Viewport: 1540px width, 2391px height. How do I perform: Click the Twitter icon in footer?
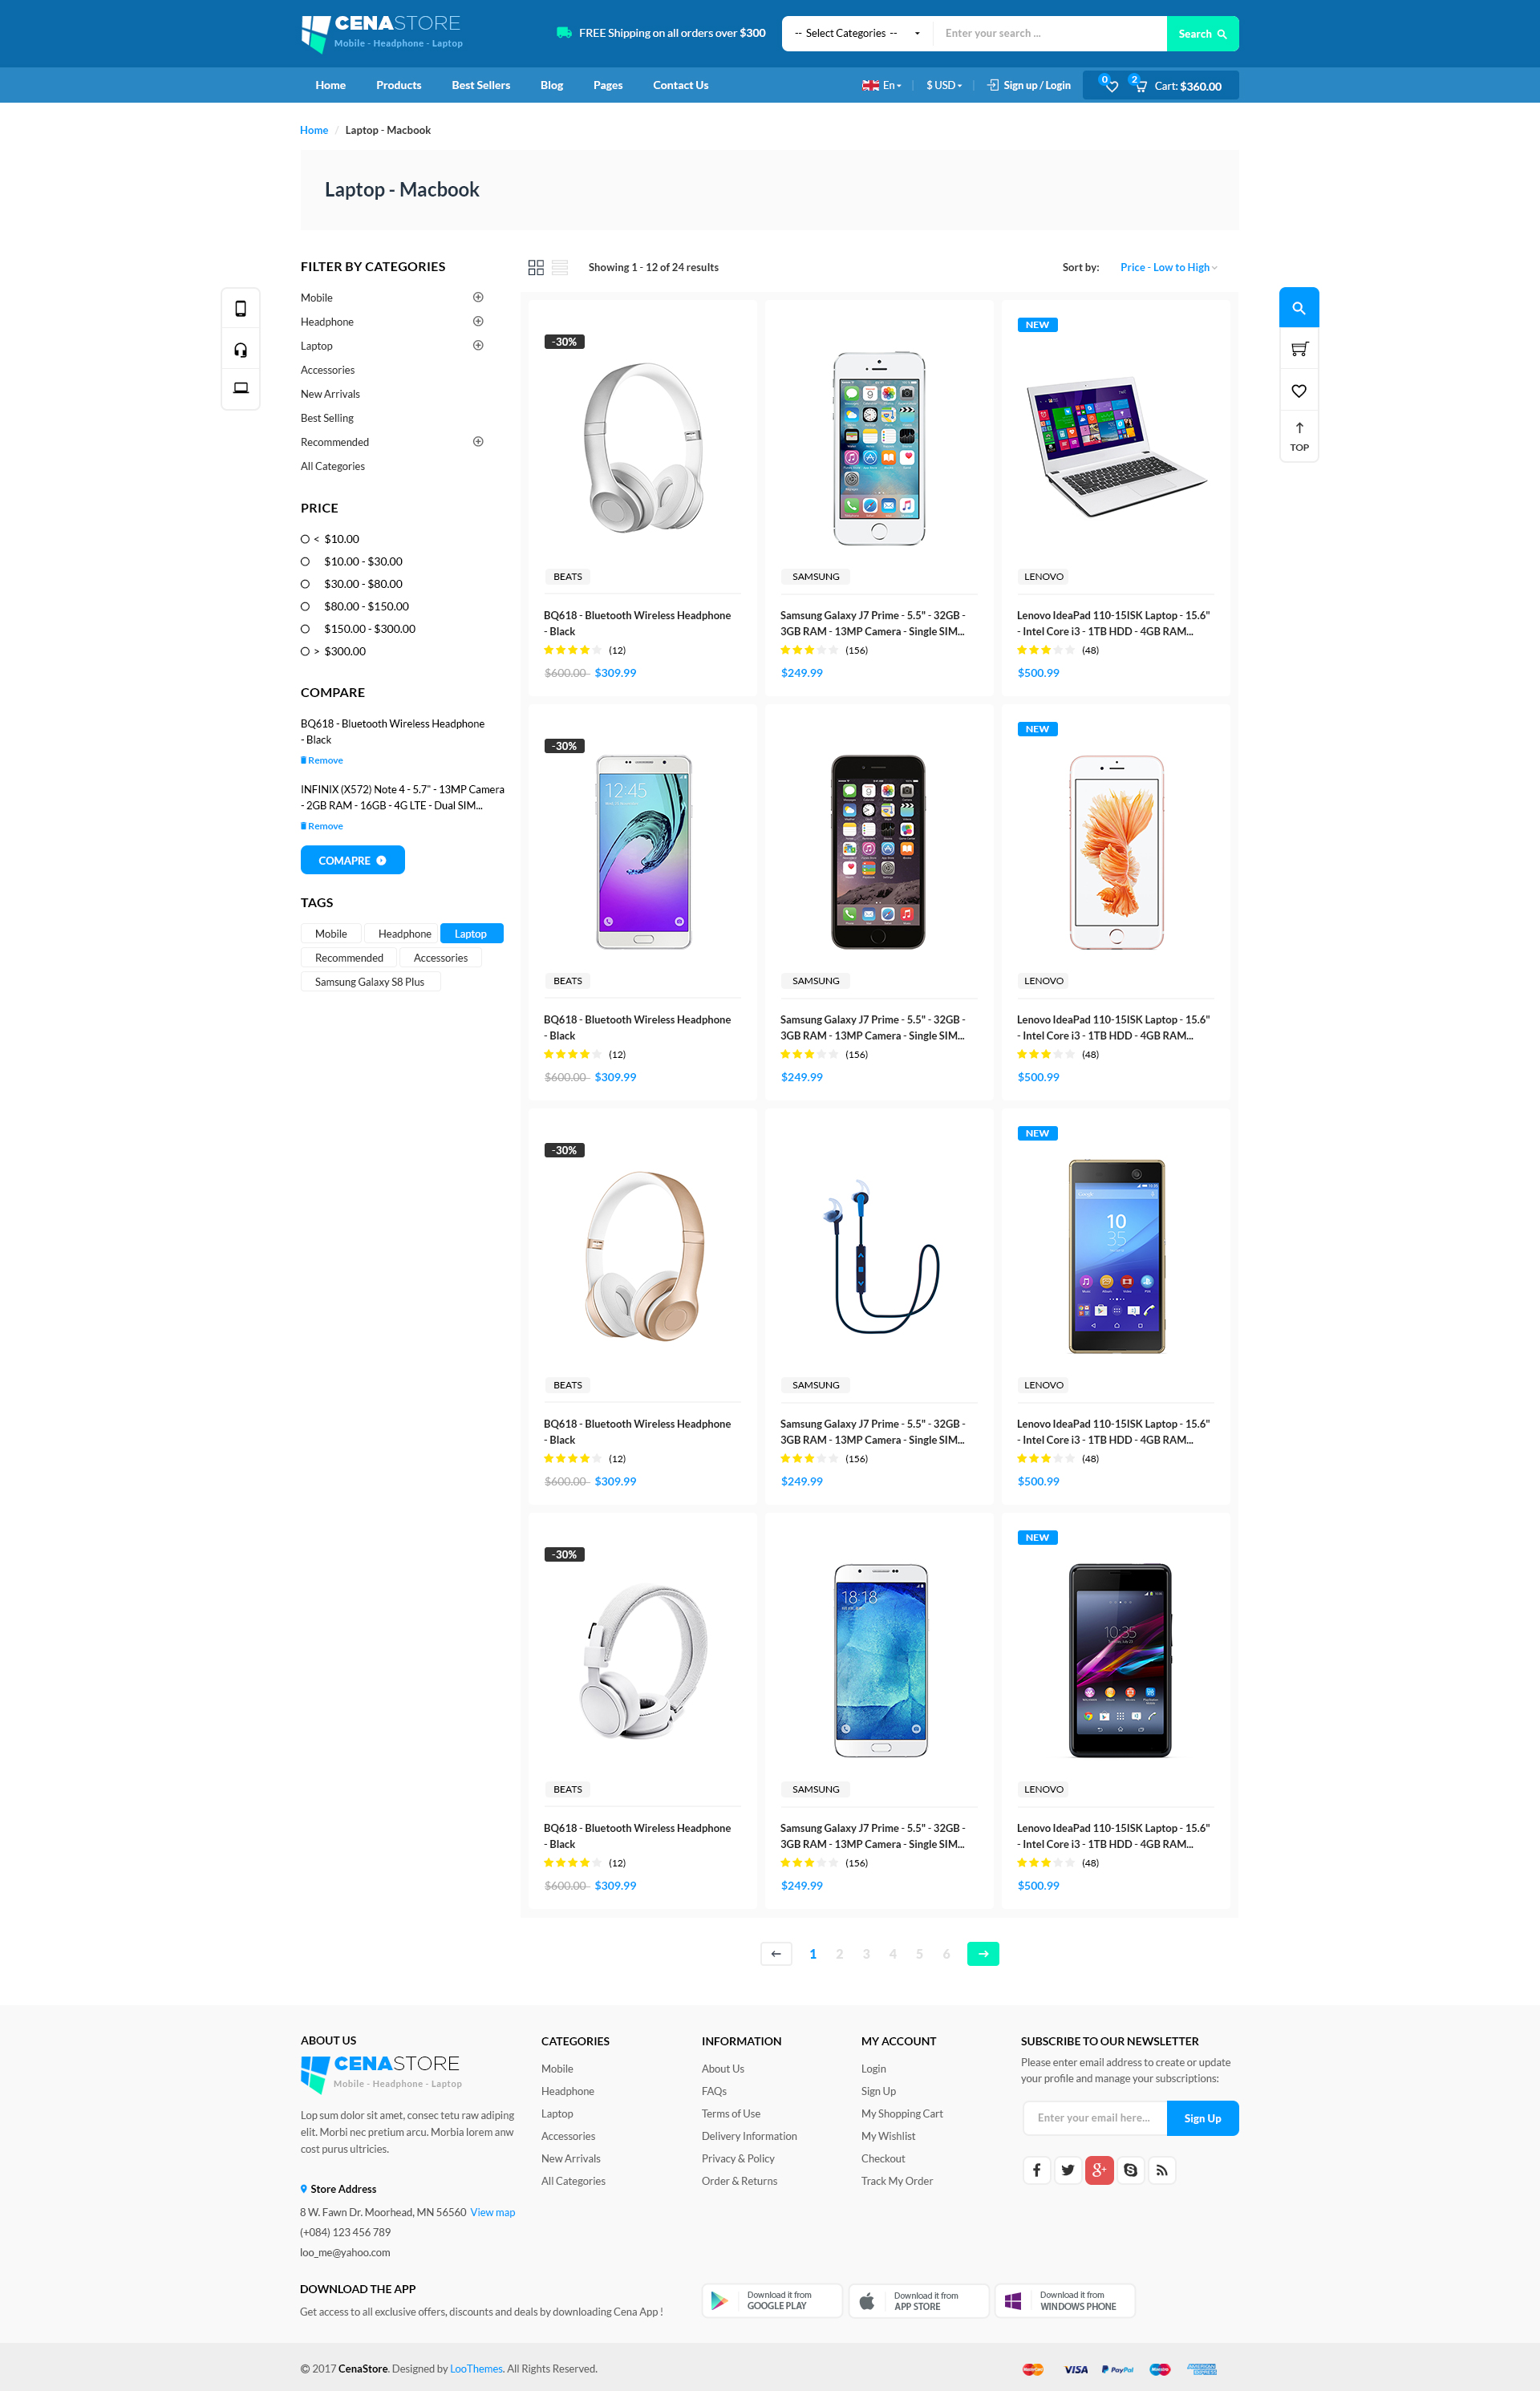click(1068, 2170)
